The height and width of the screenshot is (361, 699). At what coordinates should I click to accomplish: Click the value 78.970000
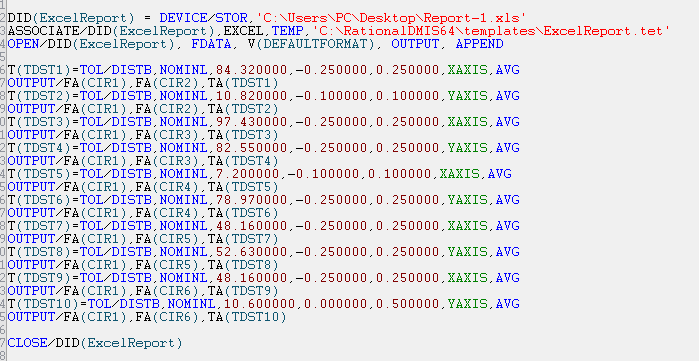click(251, 199)
